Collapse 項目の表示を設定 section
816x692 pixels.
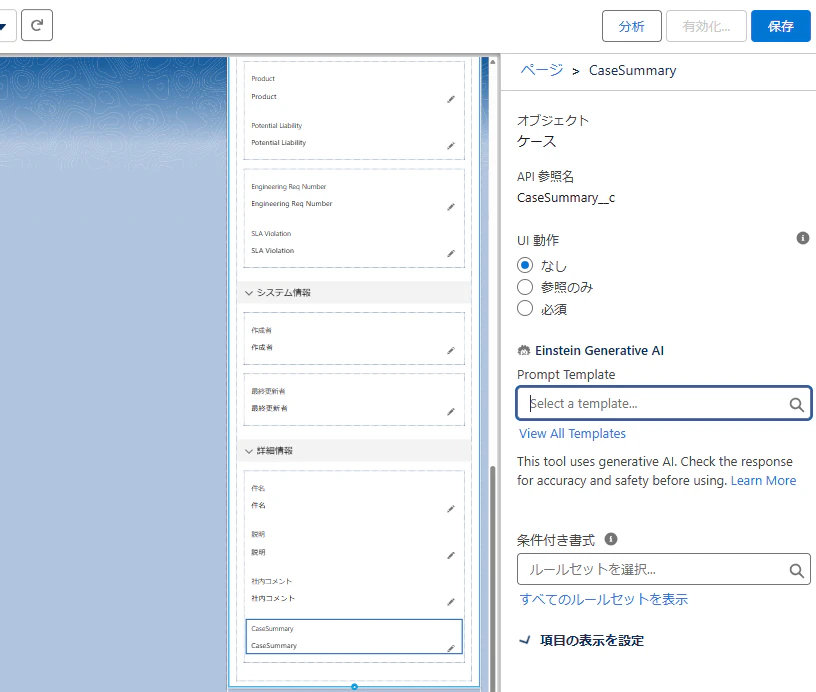click(525, 640)
